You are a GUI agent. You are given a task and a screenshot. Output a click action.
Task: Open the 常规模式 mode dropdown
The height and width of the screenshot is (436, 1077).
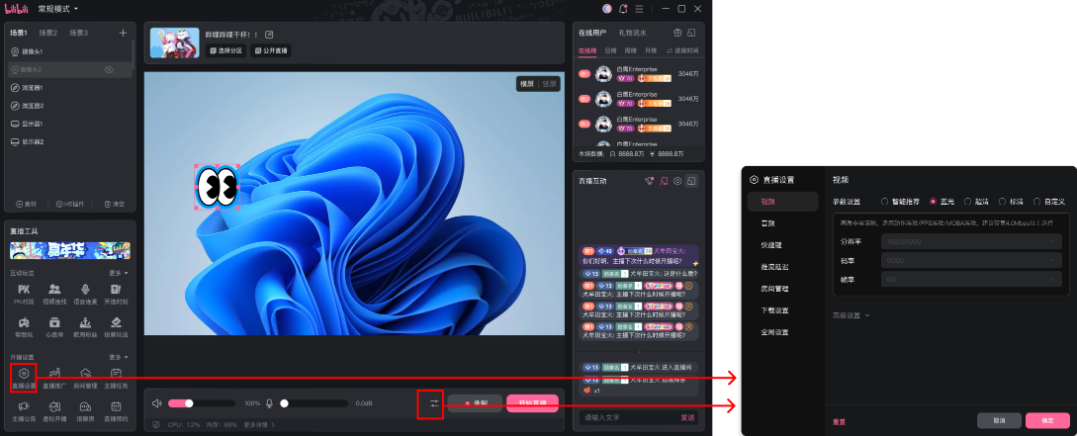tap(57, 8)
